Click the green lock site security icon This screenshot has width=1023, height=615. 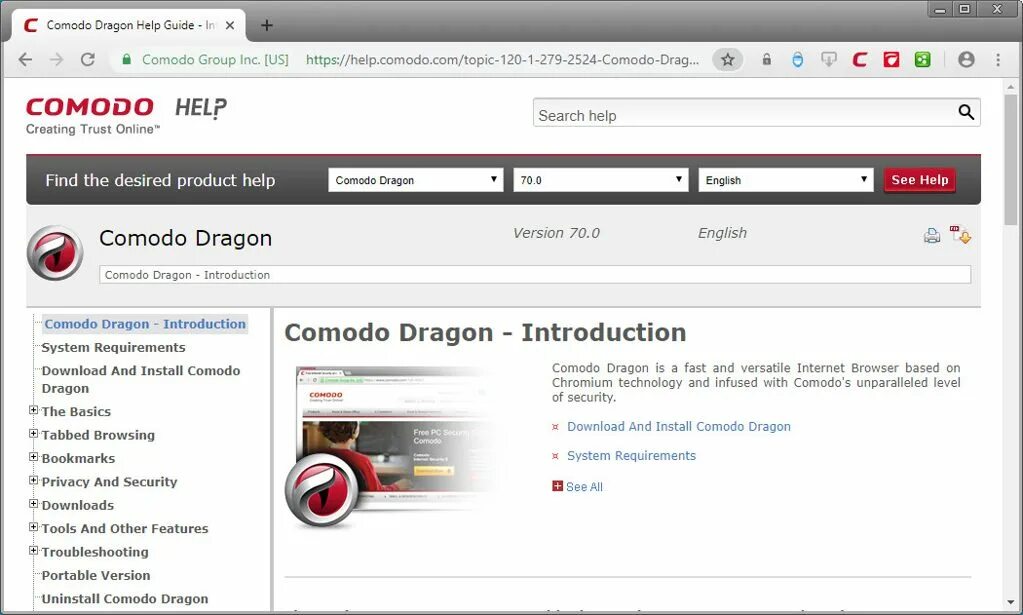click(x=127, y=60)
